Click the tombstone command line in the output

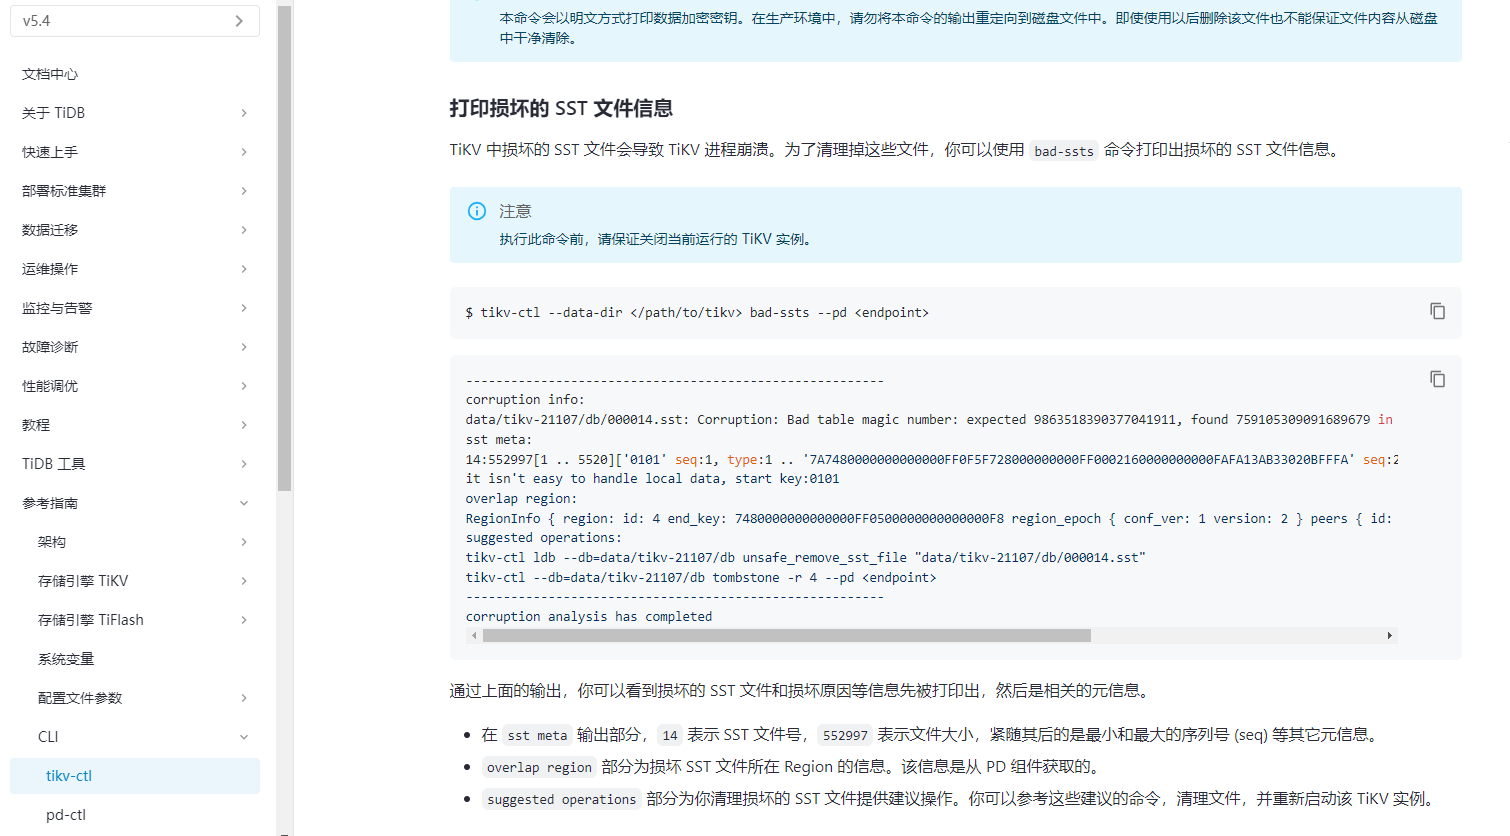point(701,578)
